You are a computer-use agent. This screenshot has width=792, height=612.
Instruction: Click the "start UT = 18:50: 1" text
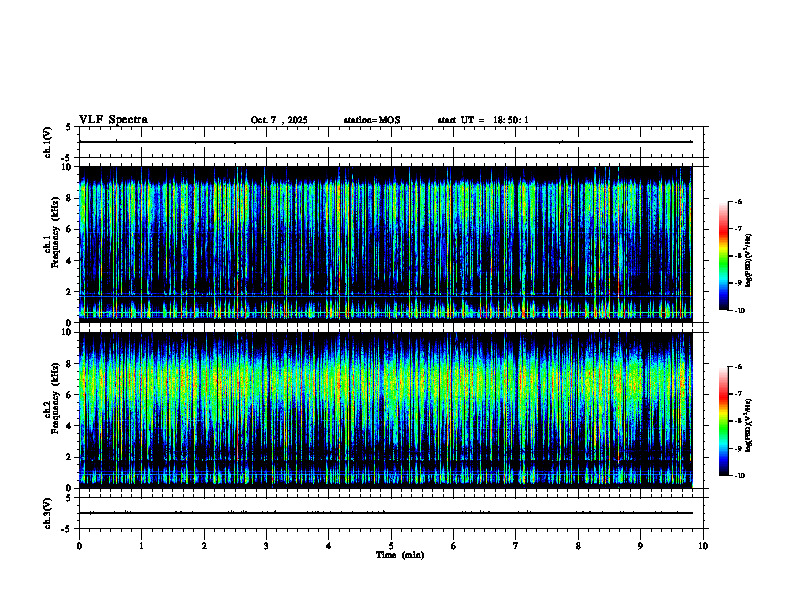click(x=483, y=120)
